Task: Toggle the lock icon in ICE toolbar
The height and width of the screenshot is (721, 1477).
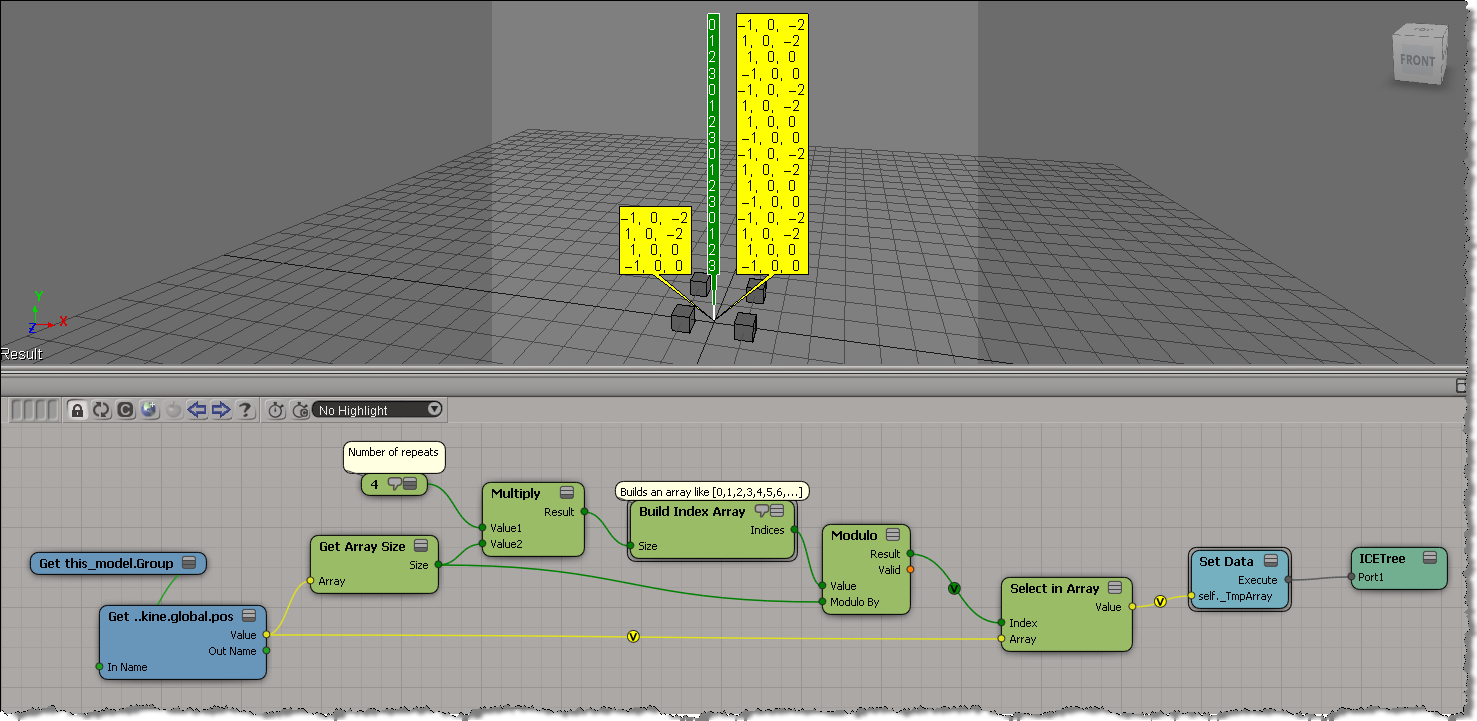Action: 77,410
